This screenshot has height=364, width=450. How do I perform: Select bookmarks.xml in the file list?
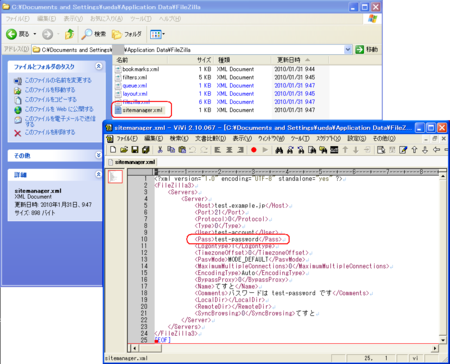(141, 69)
